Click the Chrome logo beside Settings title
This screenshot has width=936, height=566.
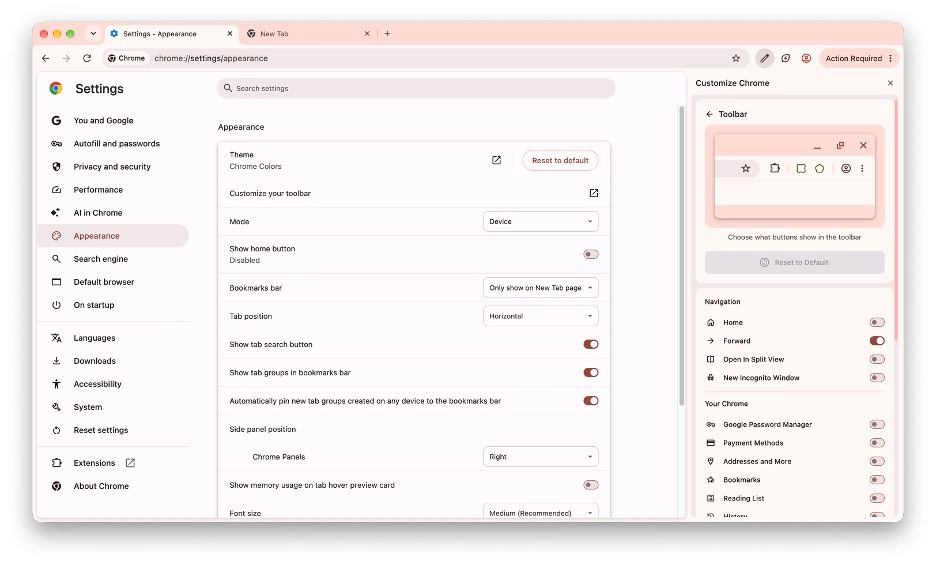pyautogui.click(x=56, y=88)
